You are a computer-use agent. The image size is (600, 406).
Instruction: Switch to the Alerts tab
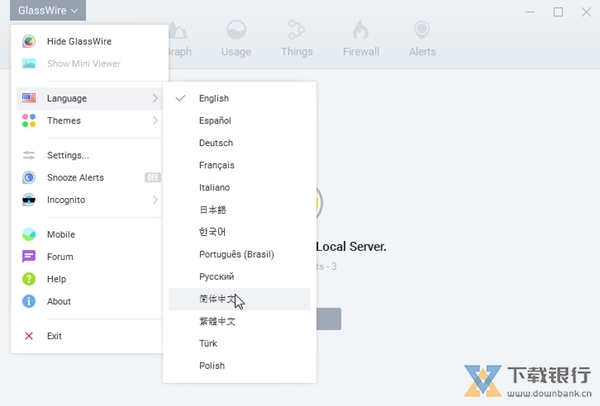coord(422,38)
